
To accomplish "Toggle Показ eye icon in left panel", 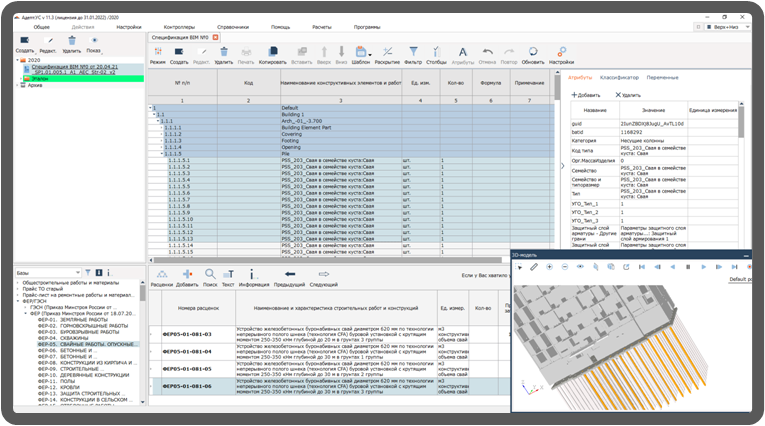I will tap(94, 40).
